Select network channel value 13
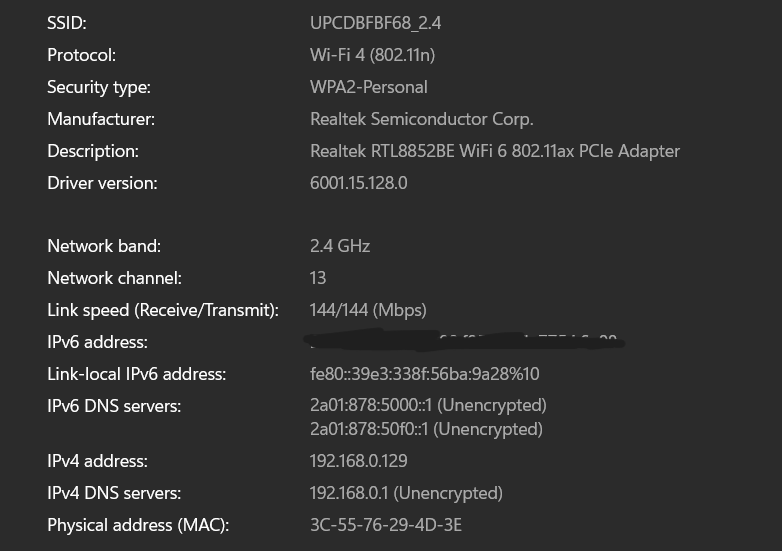 coord(318,278)
